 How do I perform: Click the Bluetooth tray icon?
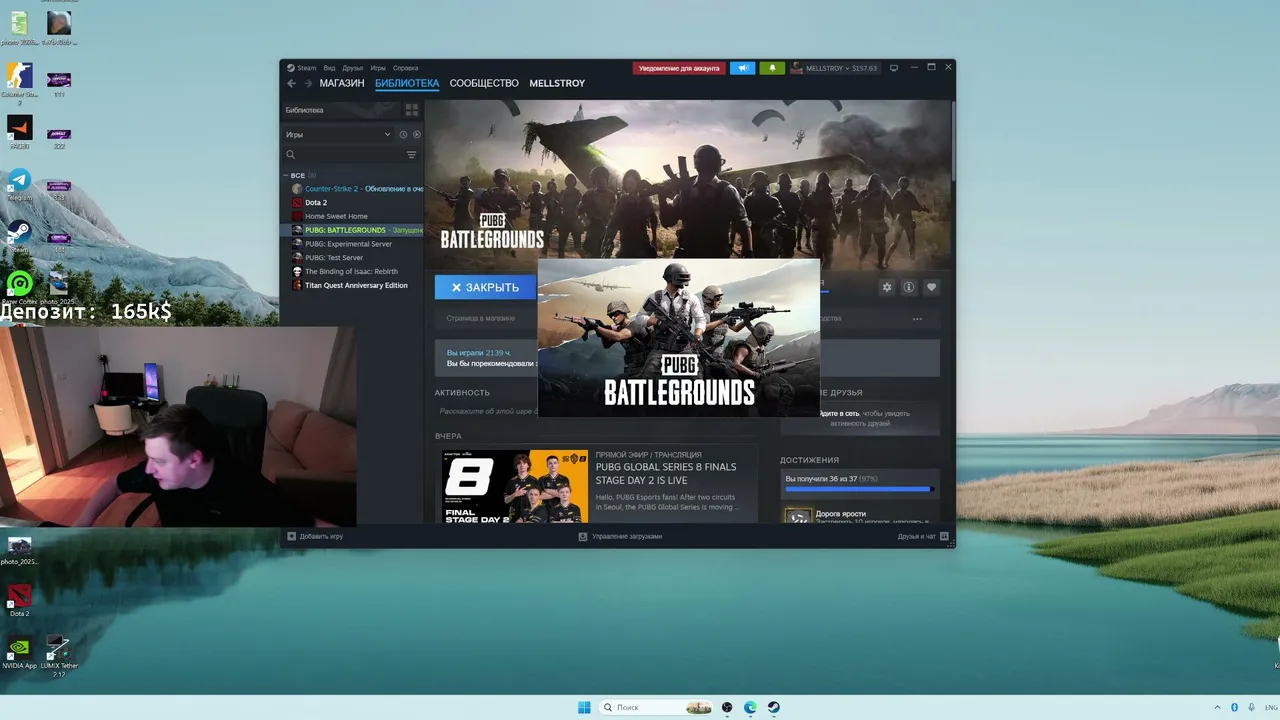pyautogui.click(x=1234, y=707)
